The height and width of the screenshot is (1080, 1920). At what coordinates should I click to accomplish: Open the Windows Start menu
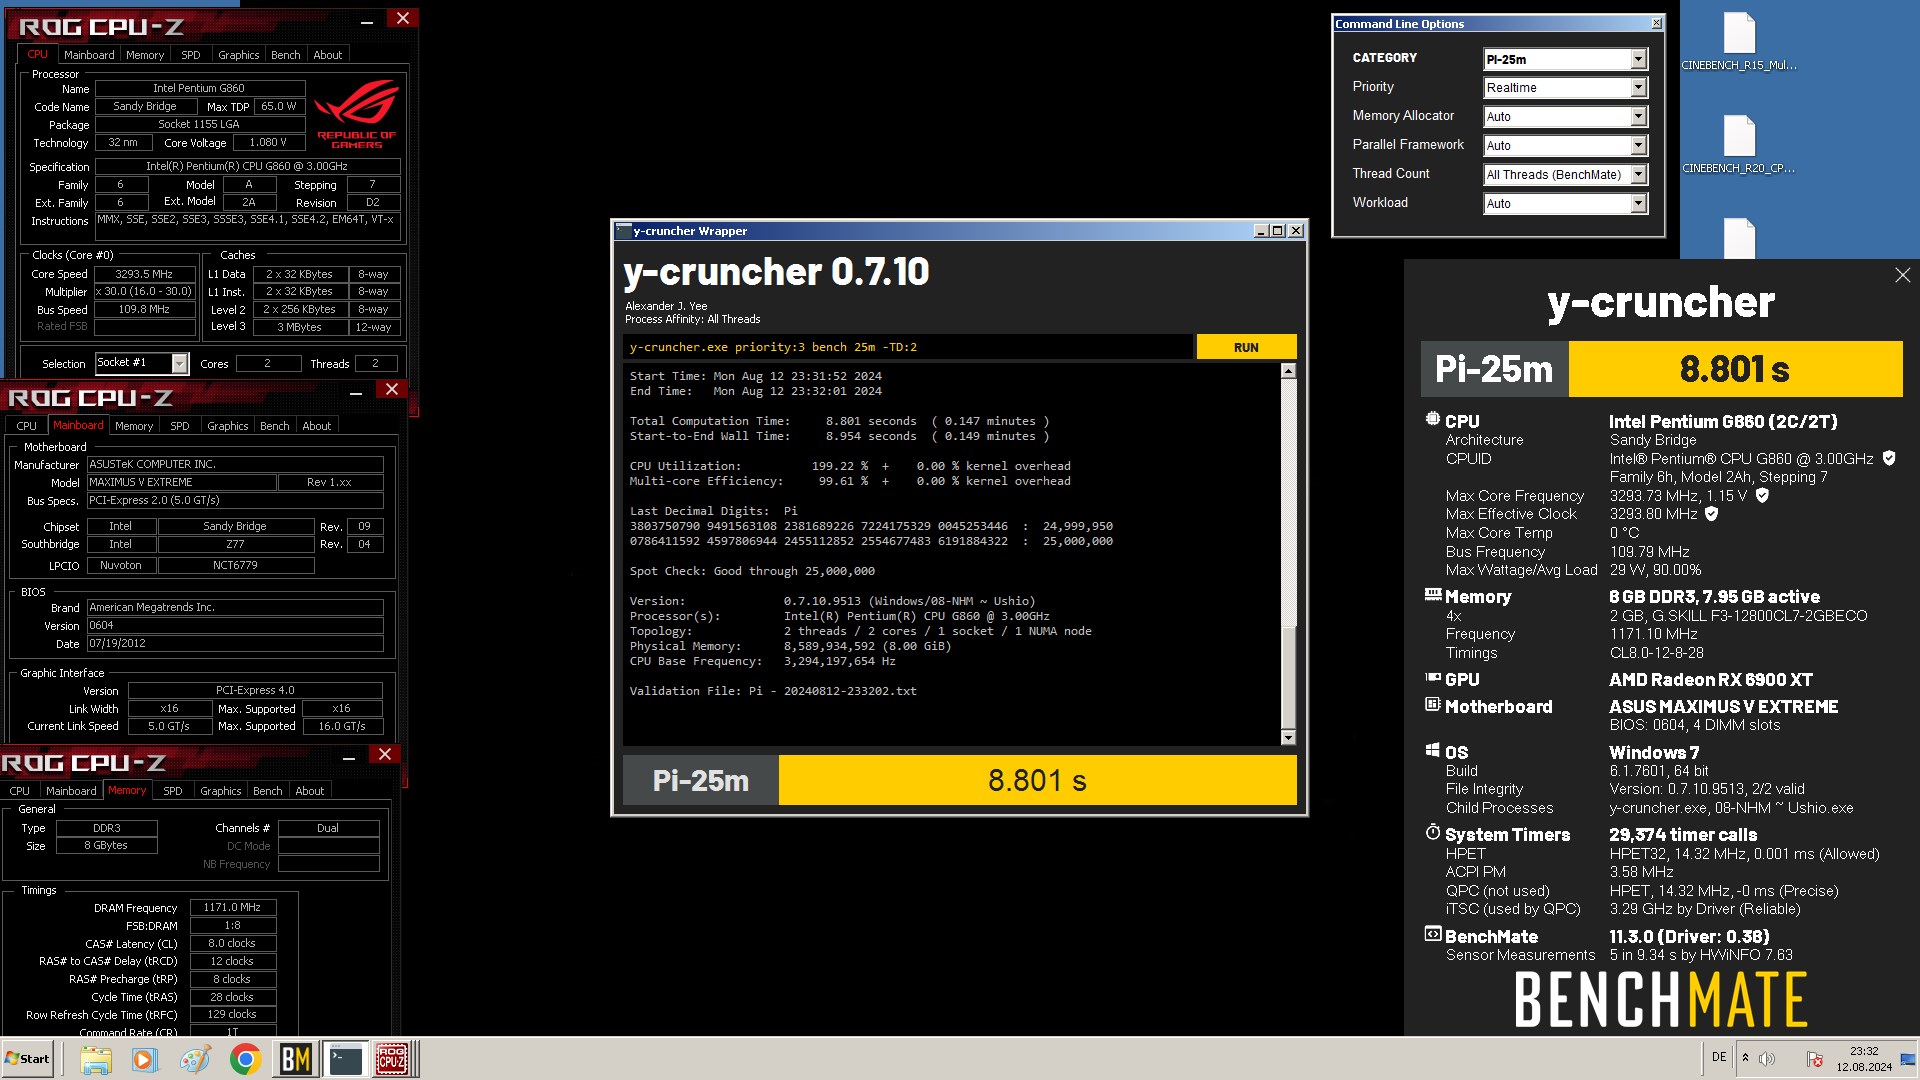(x=28, y=1059)
